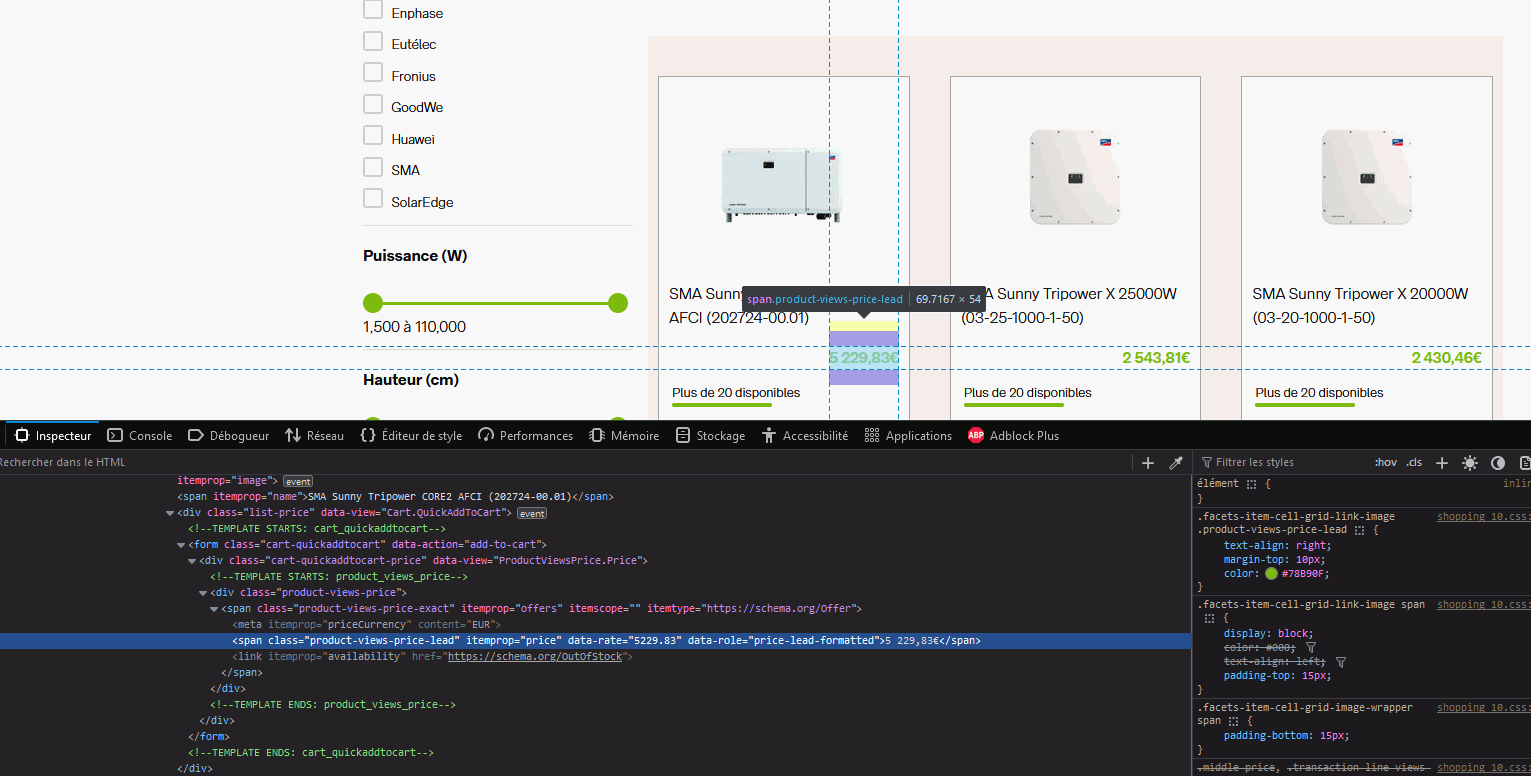1531x776 pixels.
Task: Switch to the Console tab
Action: [140, 436]
